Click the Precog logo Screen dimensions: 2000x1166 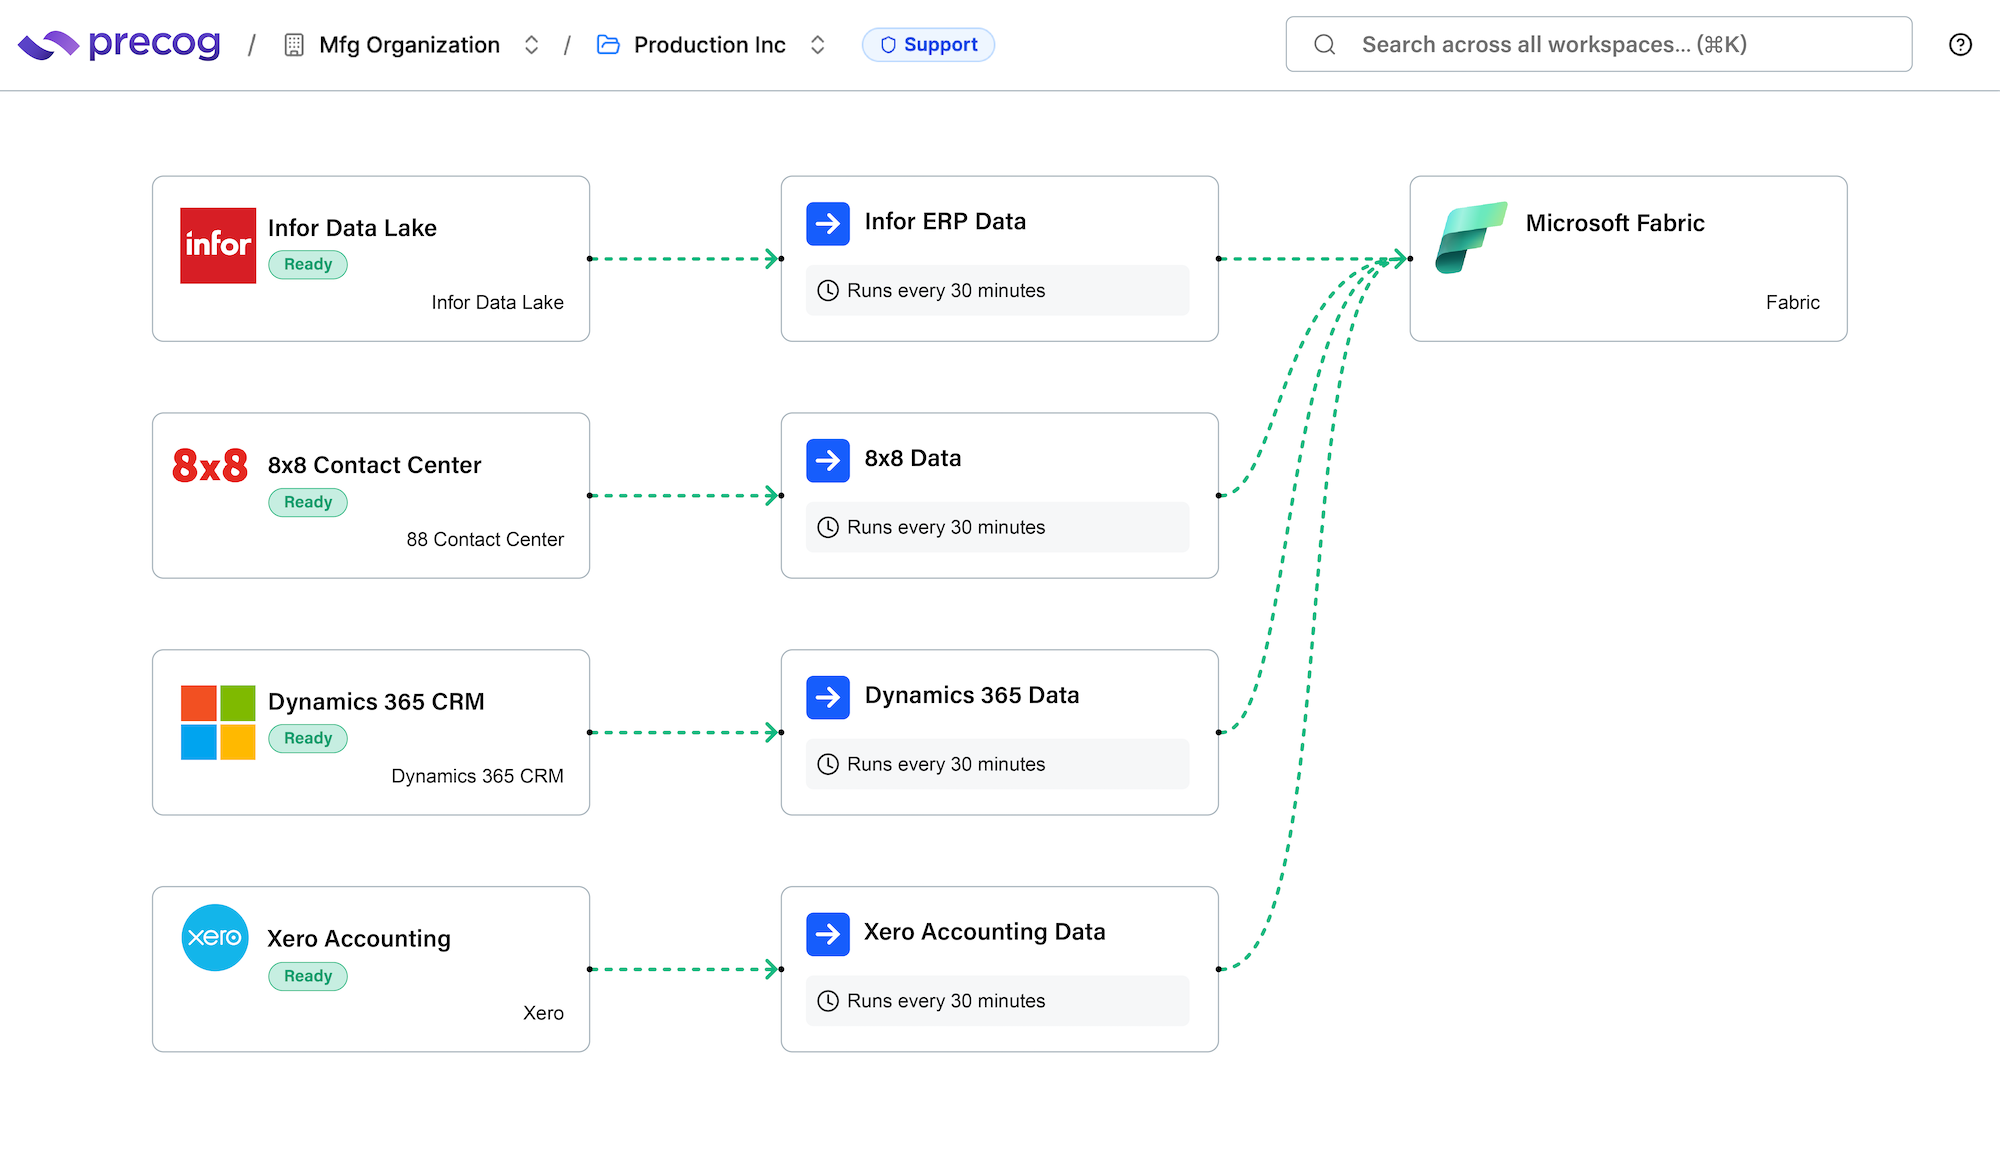coord(118,45)
